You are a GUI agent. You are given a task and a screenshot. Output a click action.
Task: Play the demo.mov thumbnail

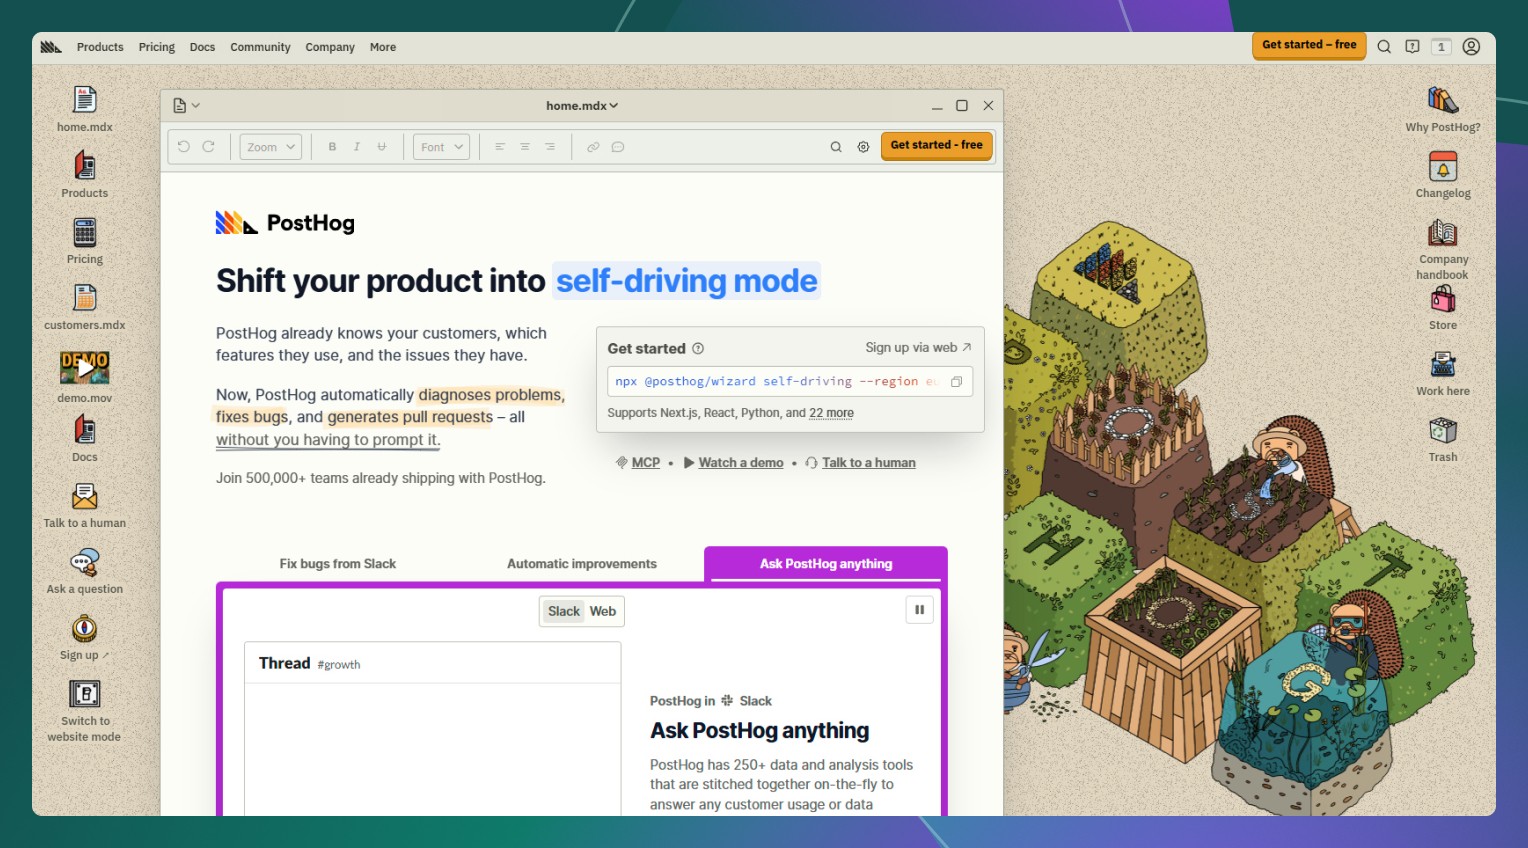click(x=85, y=367)
